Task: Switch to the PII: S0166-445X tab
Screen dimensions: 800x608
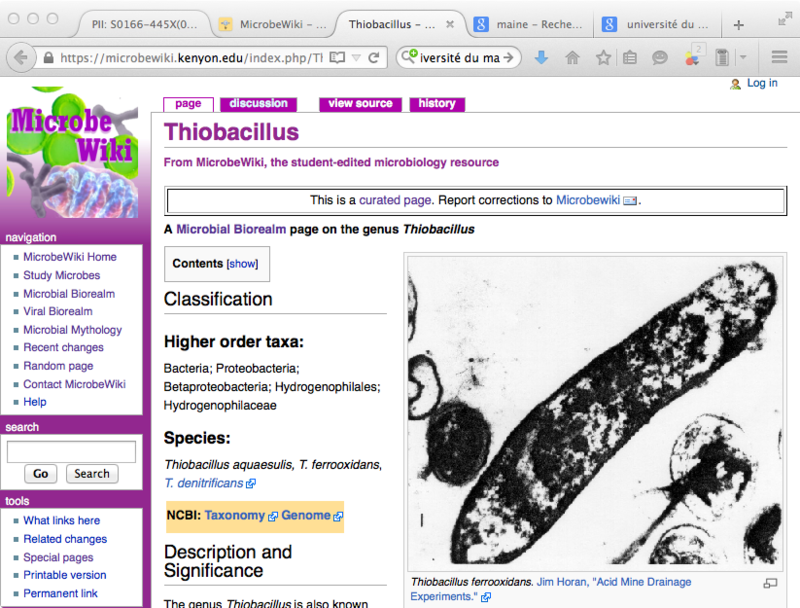Action: (x=144, y=24)
